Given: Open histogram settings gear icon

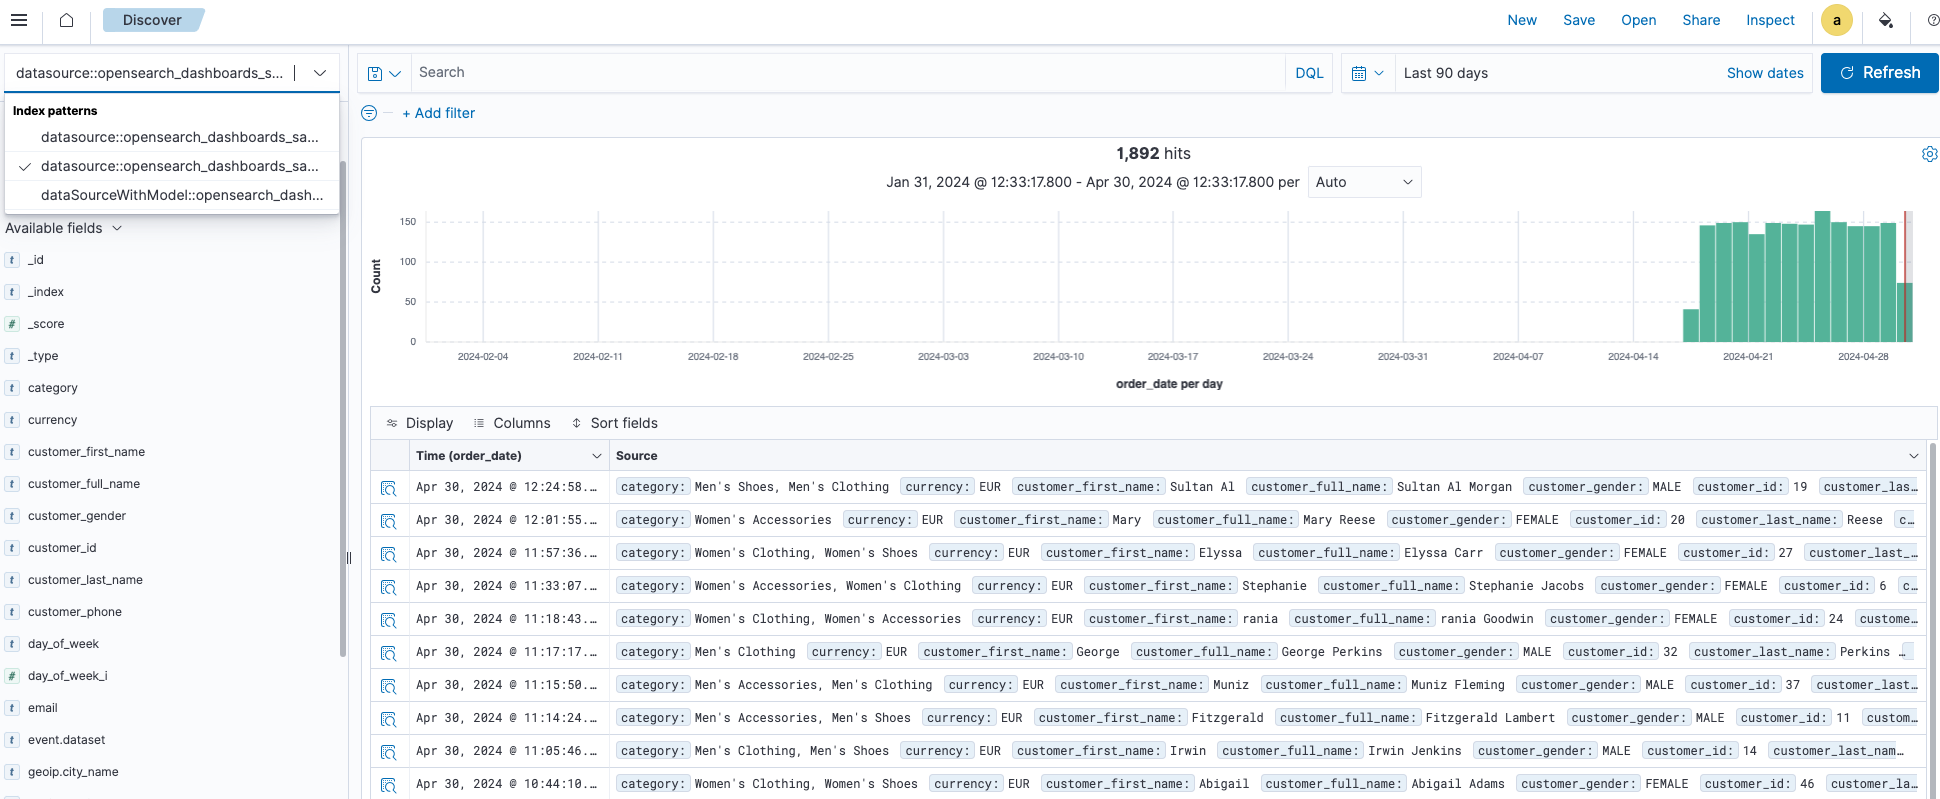Looking at the screenshot, I should click(x=1929, y=154).
